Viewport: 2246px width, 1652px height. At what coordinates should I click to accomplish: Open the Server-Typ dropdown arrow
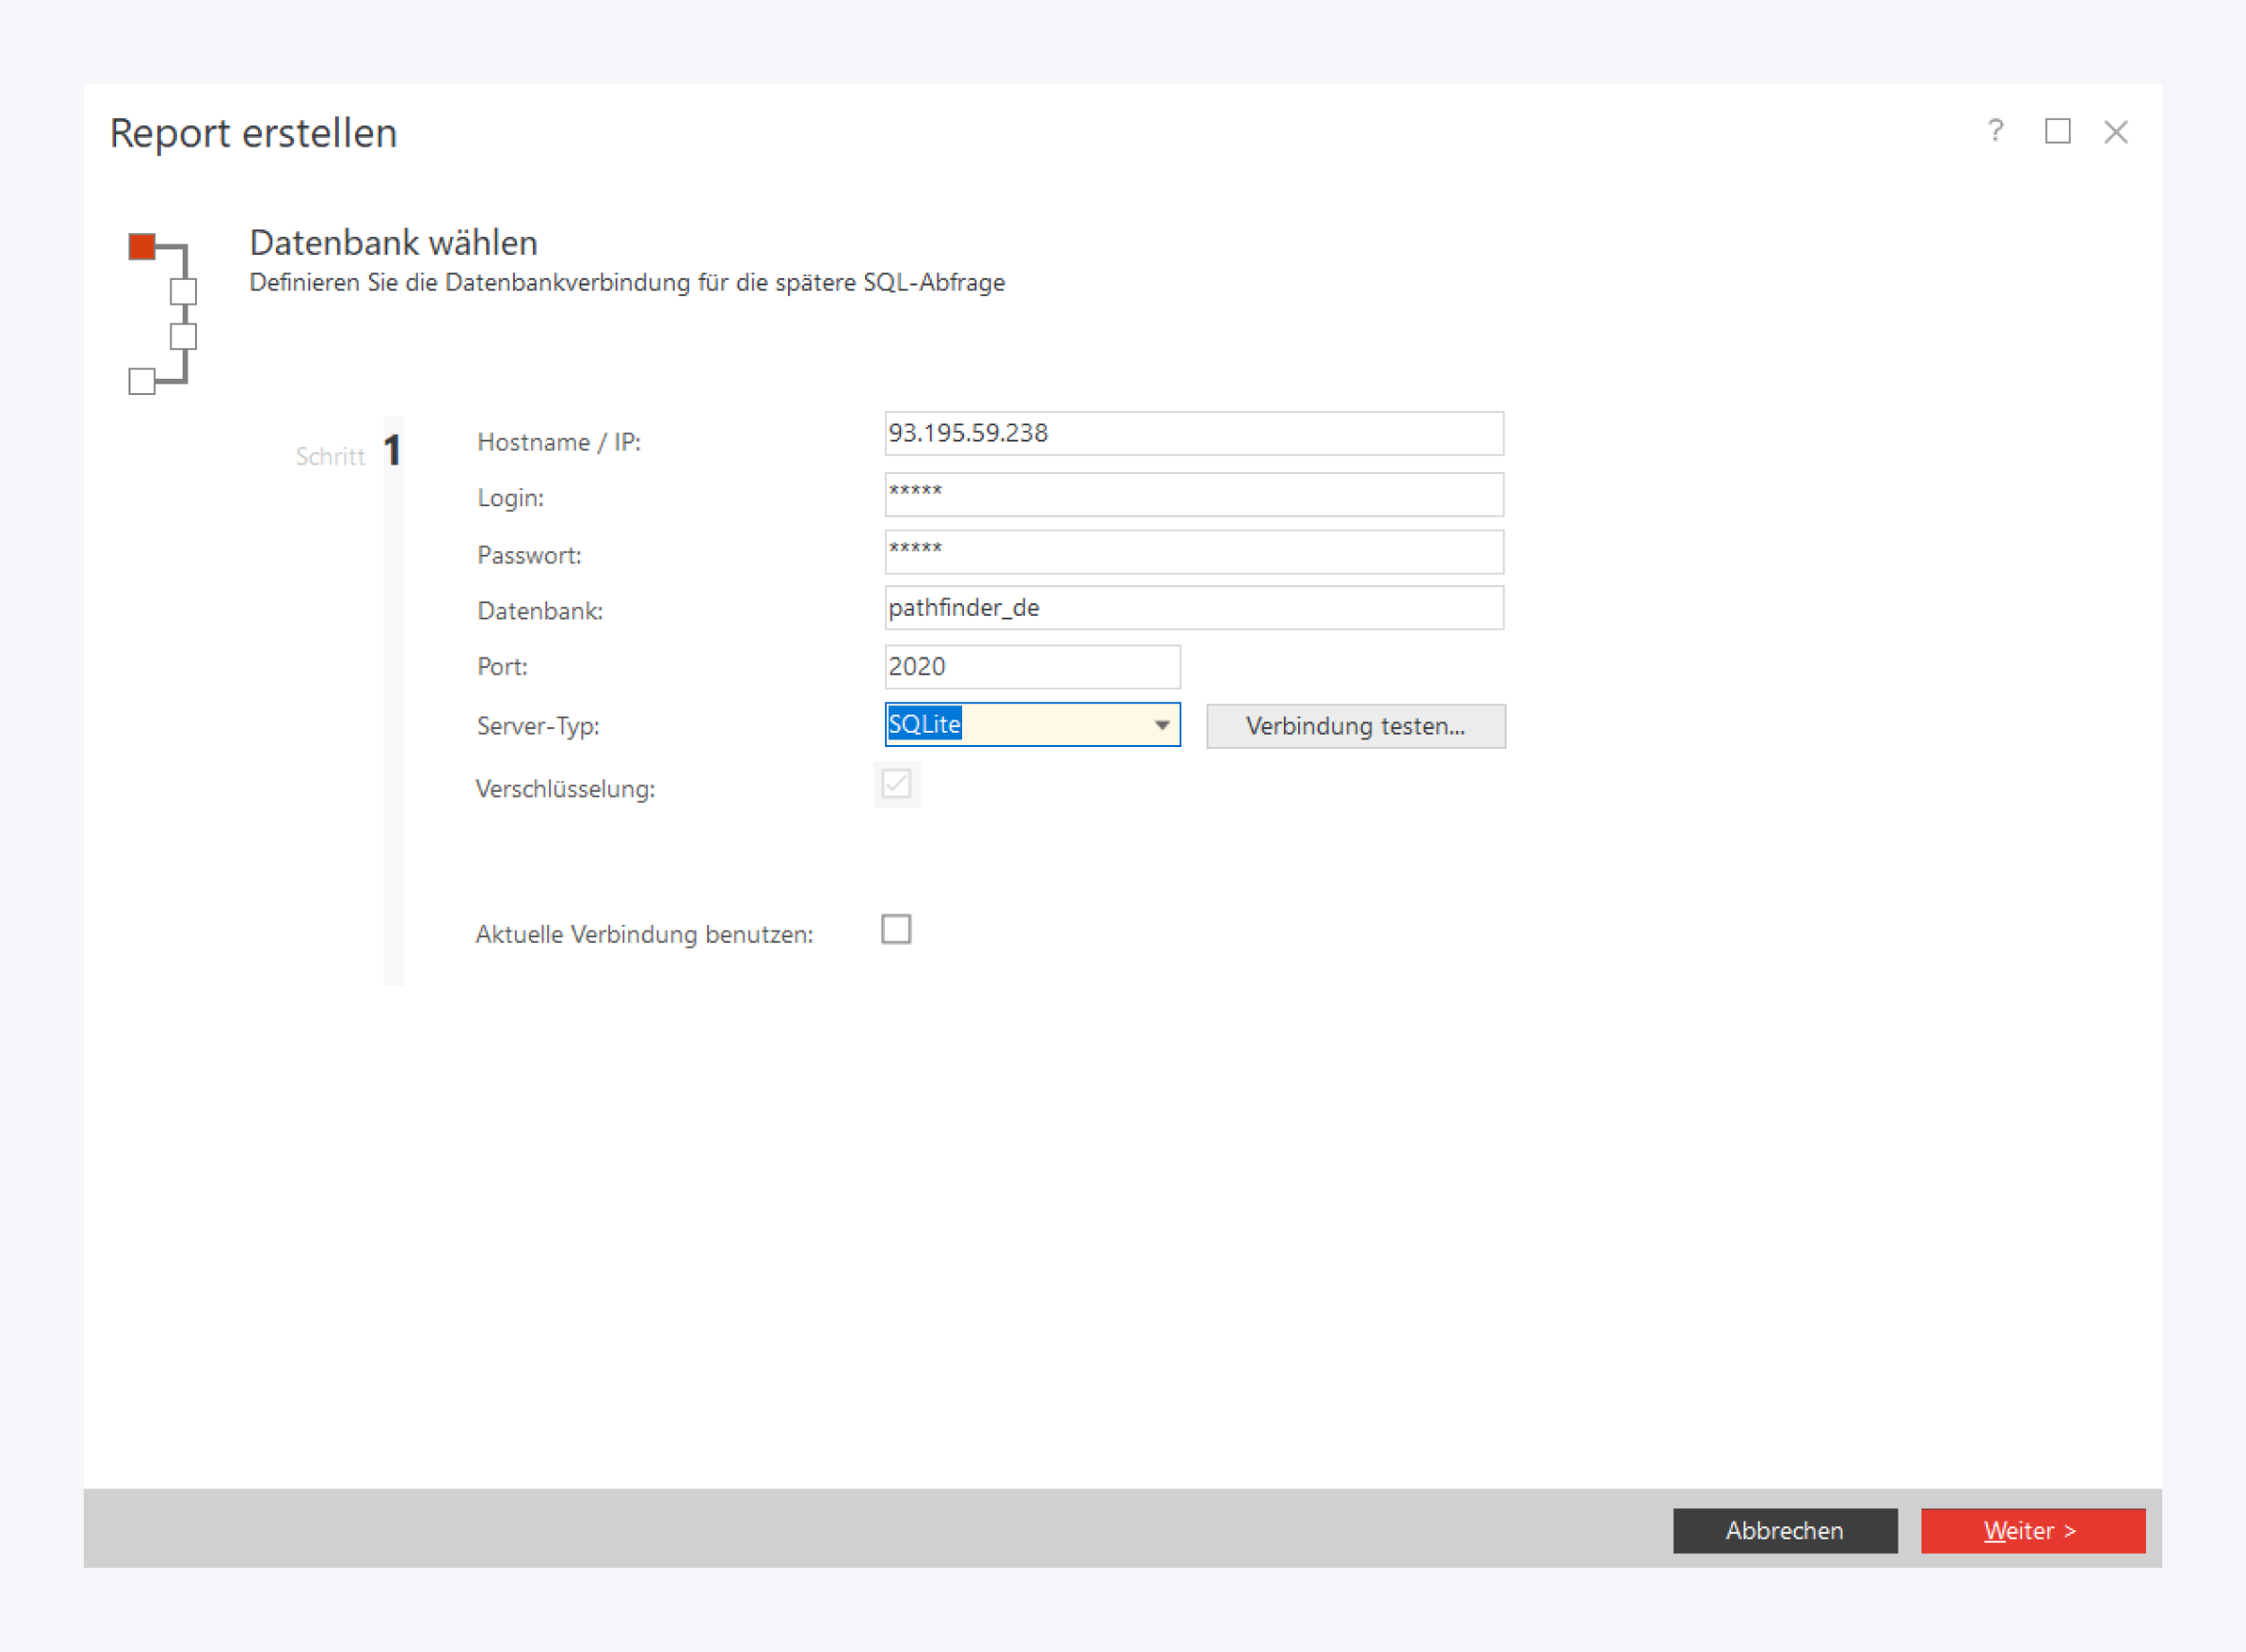tap(1161, 725)
